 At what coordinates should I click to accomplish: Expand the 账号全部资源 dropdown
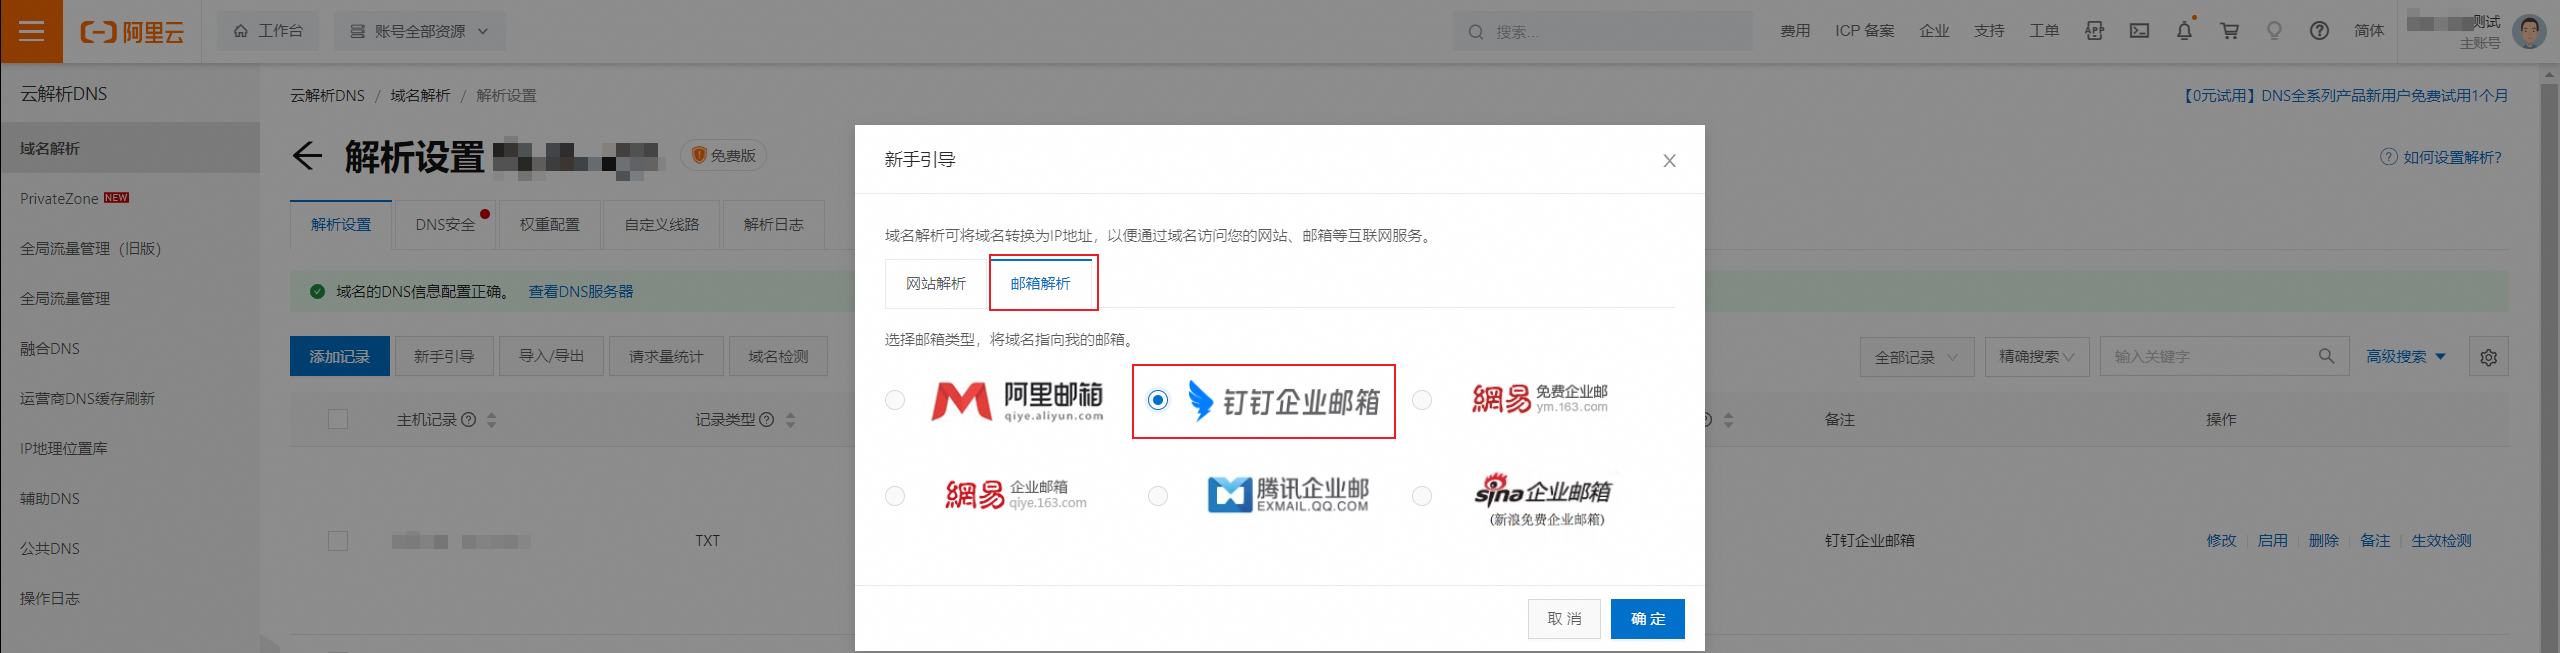point(419,31)
